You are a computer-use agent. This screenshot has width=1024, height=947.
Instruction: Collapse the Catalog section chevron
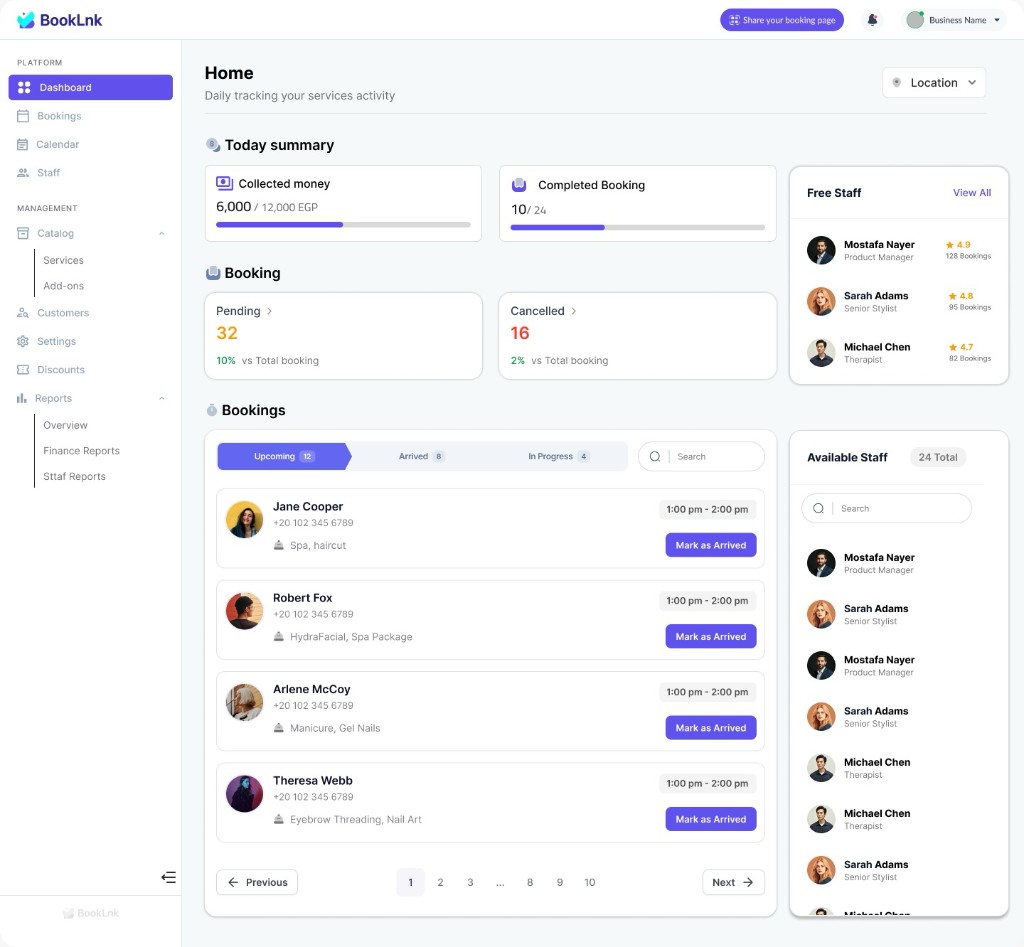pyautogui.click(x=161, y=233)
